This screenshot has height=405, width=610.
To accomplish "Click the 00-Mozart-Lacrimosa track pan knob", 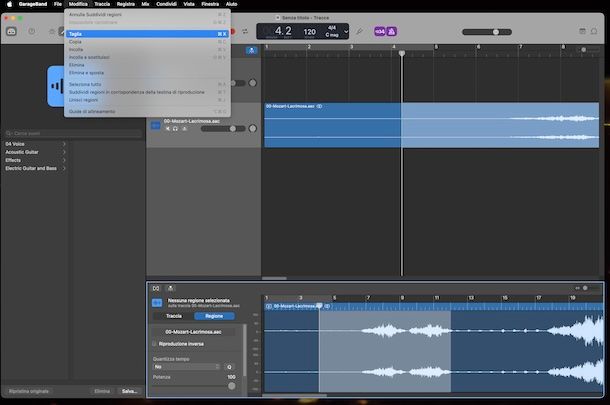I will [x=252, y=128].
